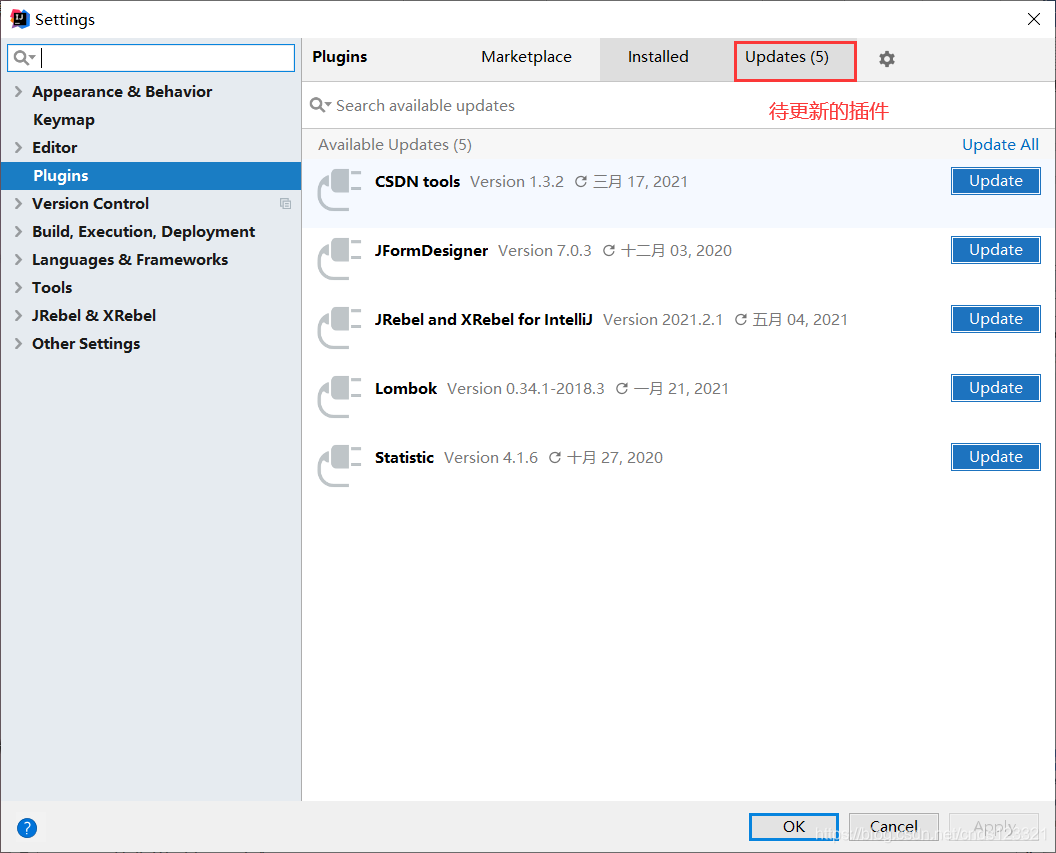1056x853 pixels.
Task: Update the Lombok plugin
Action: 995,388
